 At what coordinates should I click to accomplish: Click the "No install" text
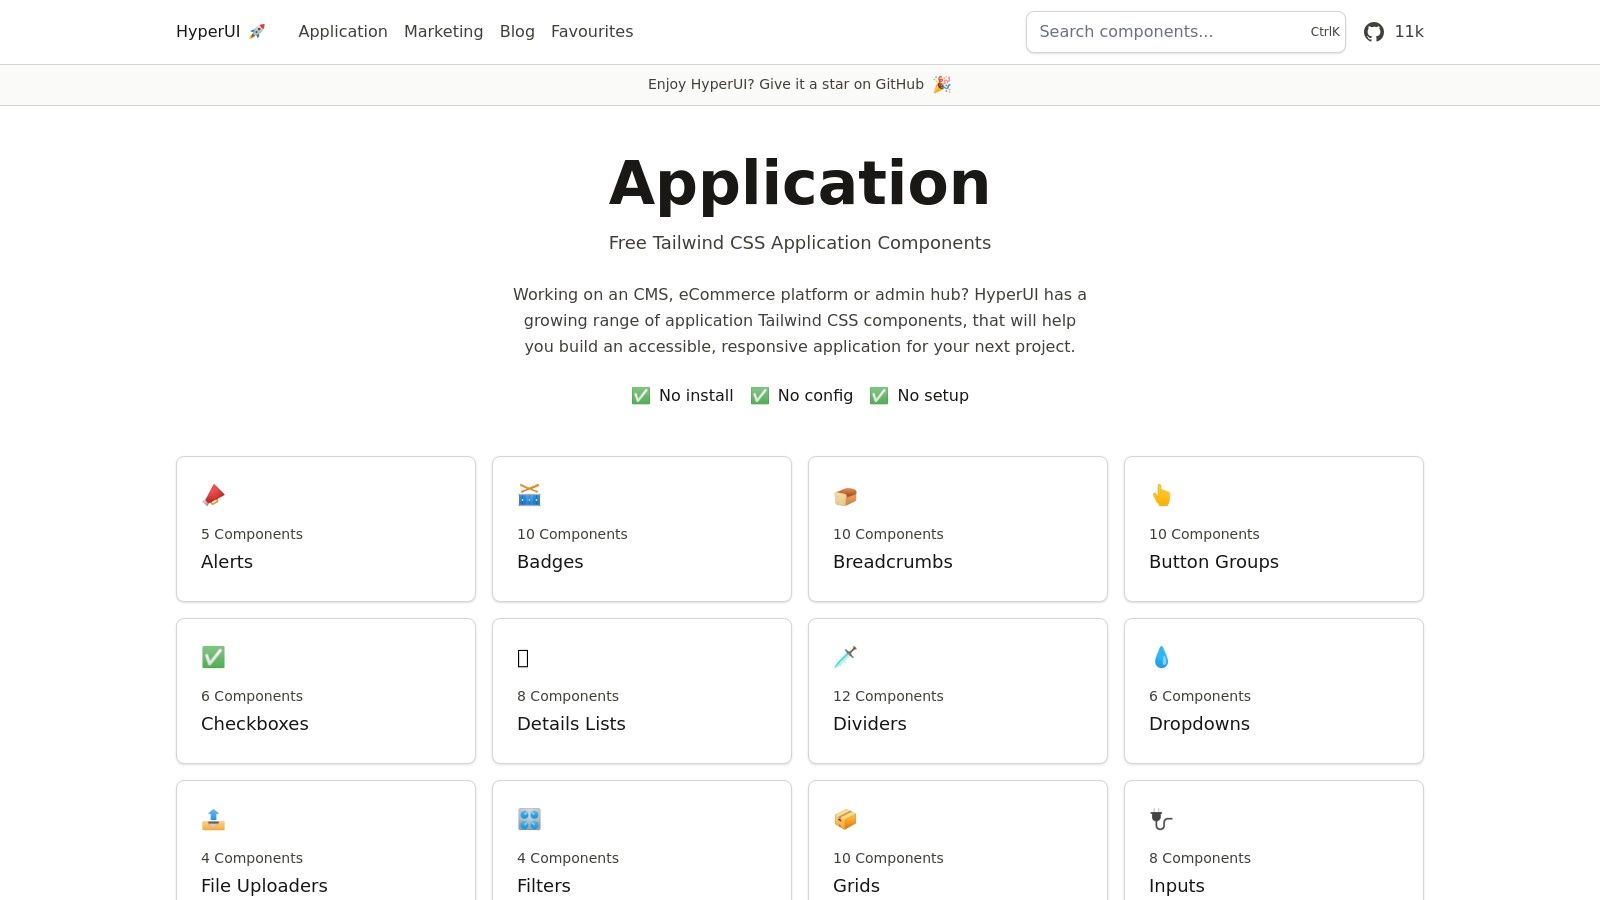click(x=696, y=396)
